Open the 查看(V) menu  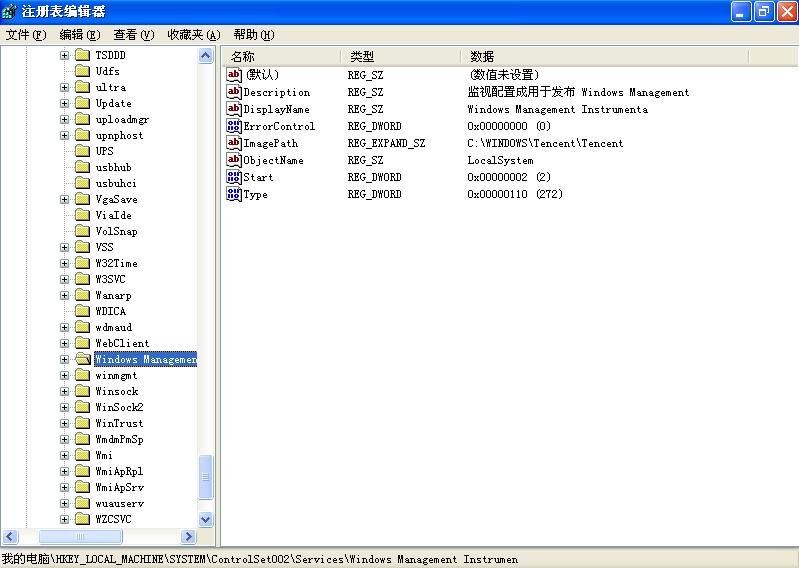(x=134, y=35)
